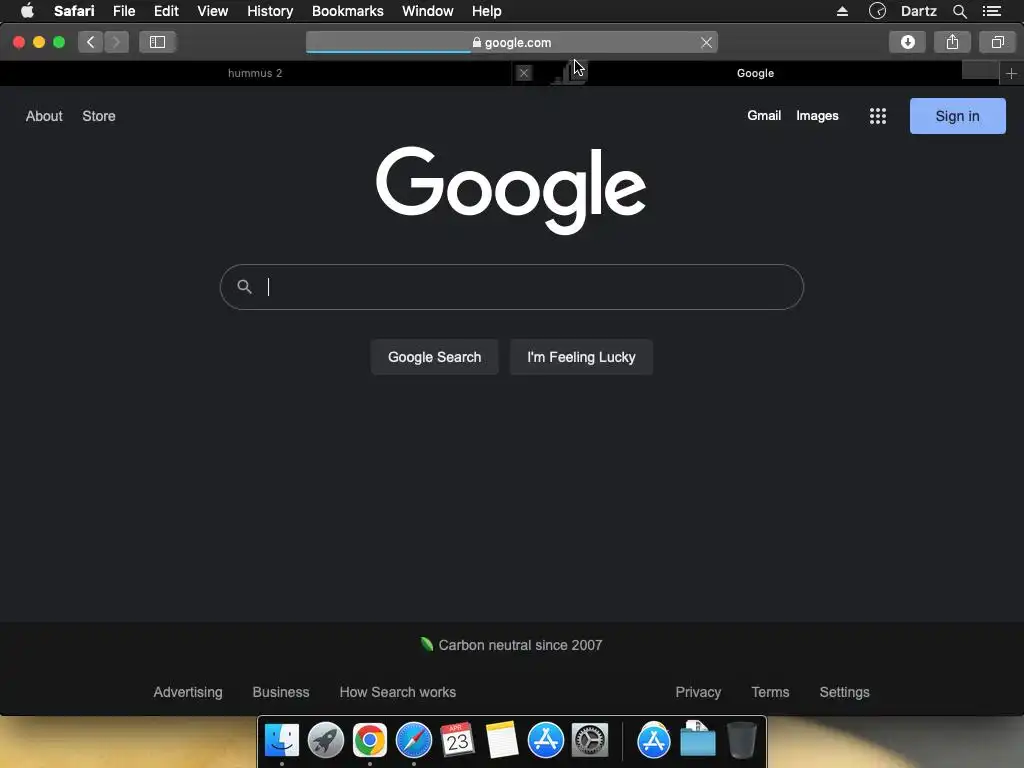Open Notification Center list icon
Image resolution: width=1024 pixels, height=768 pixels.
[x=992, y=11]
